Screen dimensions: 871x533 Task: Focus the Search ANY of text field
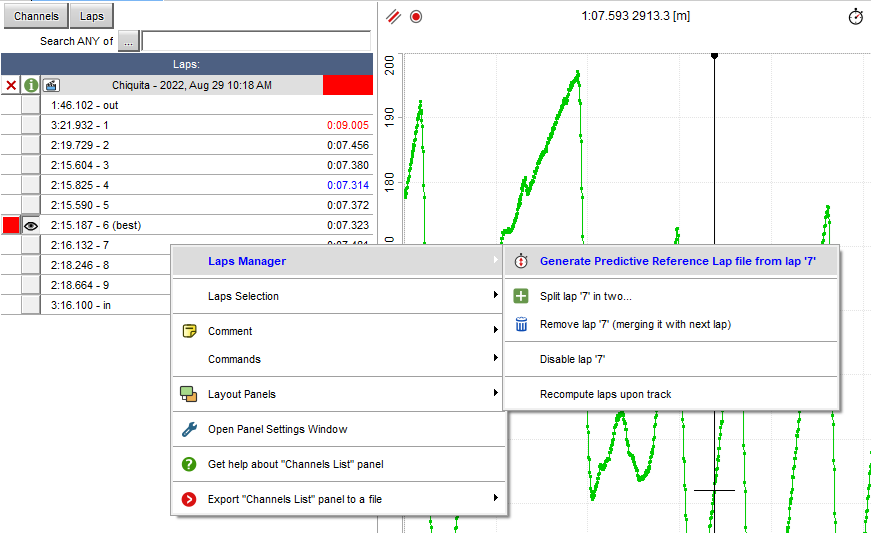point(256,41)
